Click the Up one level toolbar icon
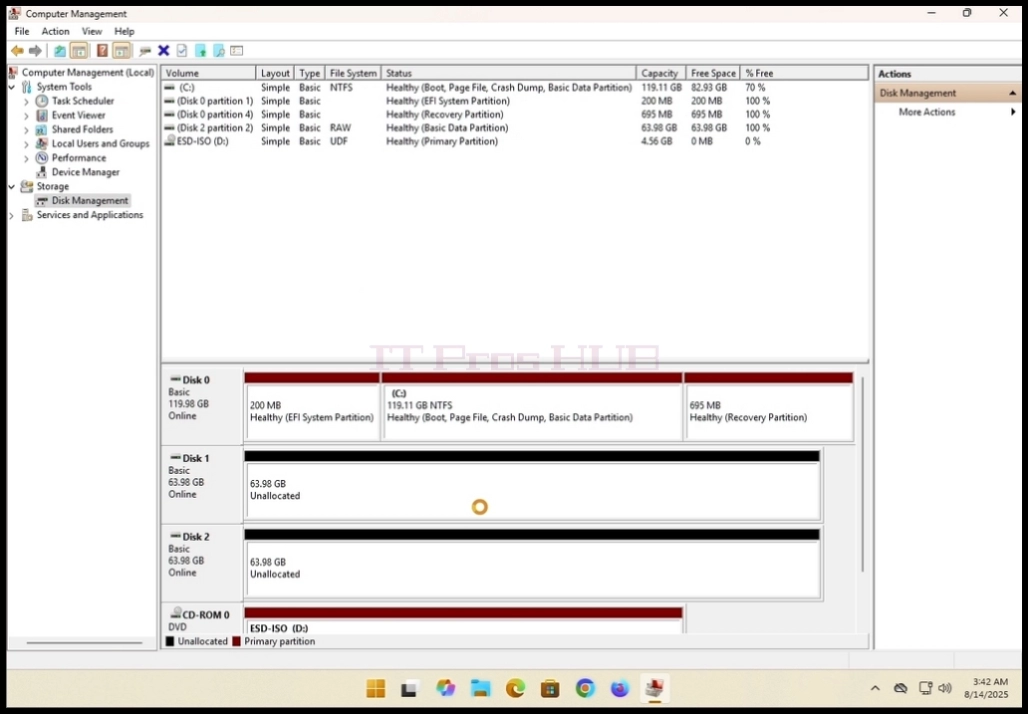Image resolution: width=1028 pixels, height=714 pixels. click(x=60, y=50)
